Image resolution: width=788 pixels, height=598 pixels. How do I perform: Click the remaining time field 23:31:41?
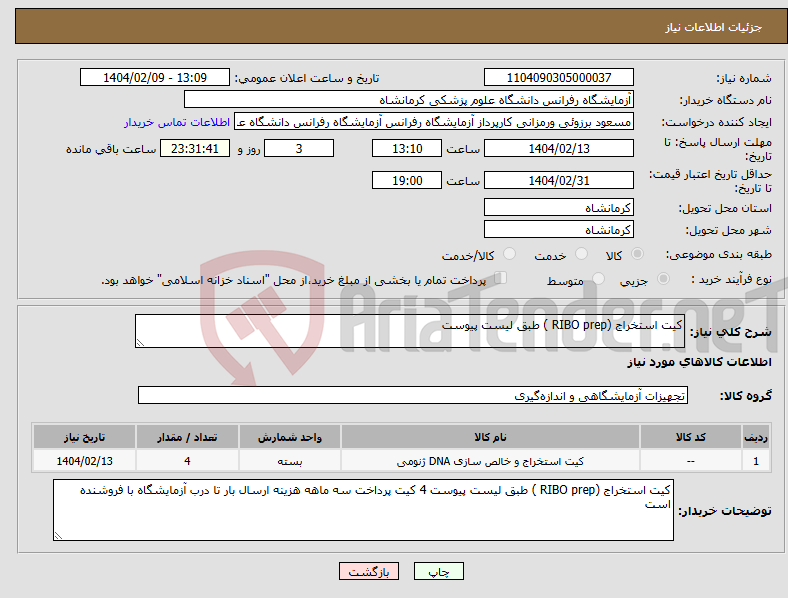pos(195,148)
